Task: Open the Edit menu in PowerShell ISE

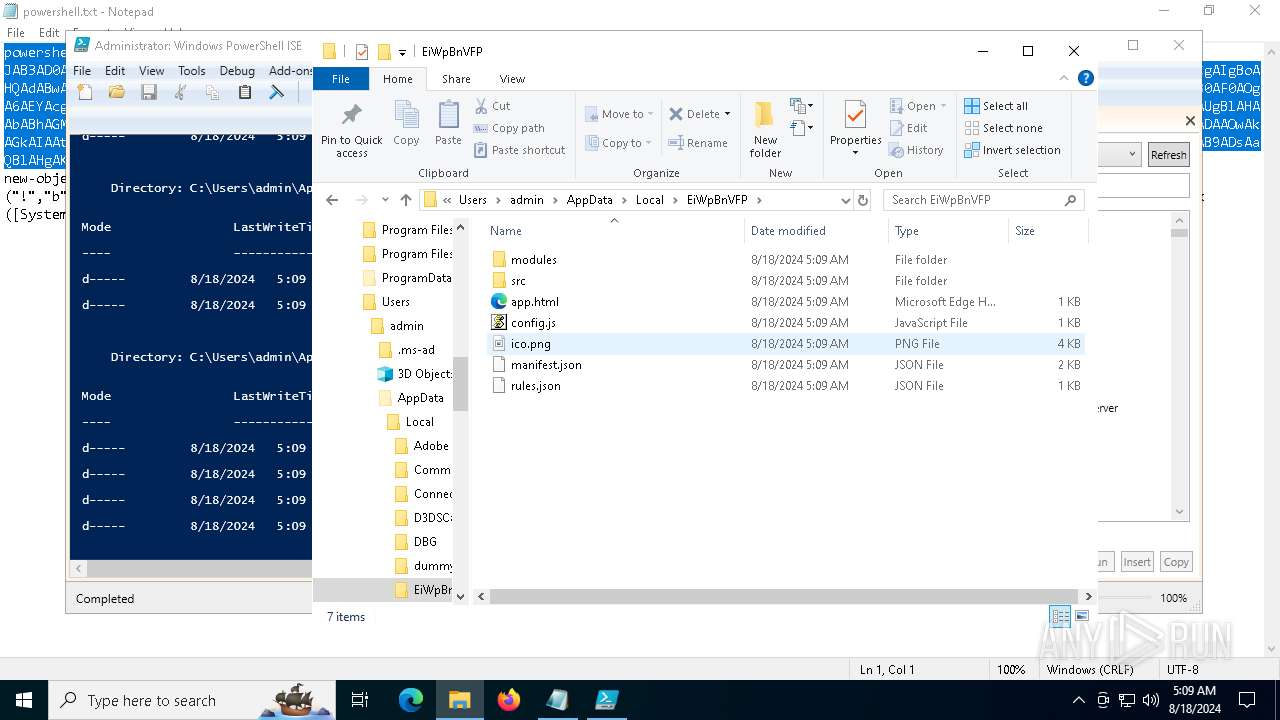Action: (x=115, y=71)
